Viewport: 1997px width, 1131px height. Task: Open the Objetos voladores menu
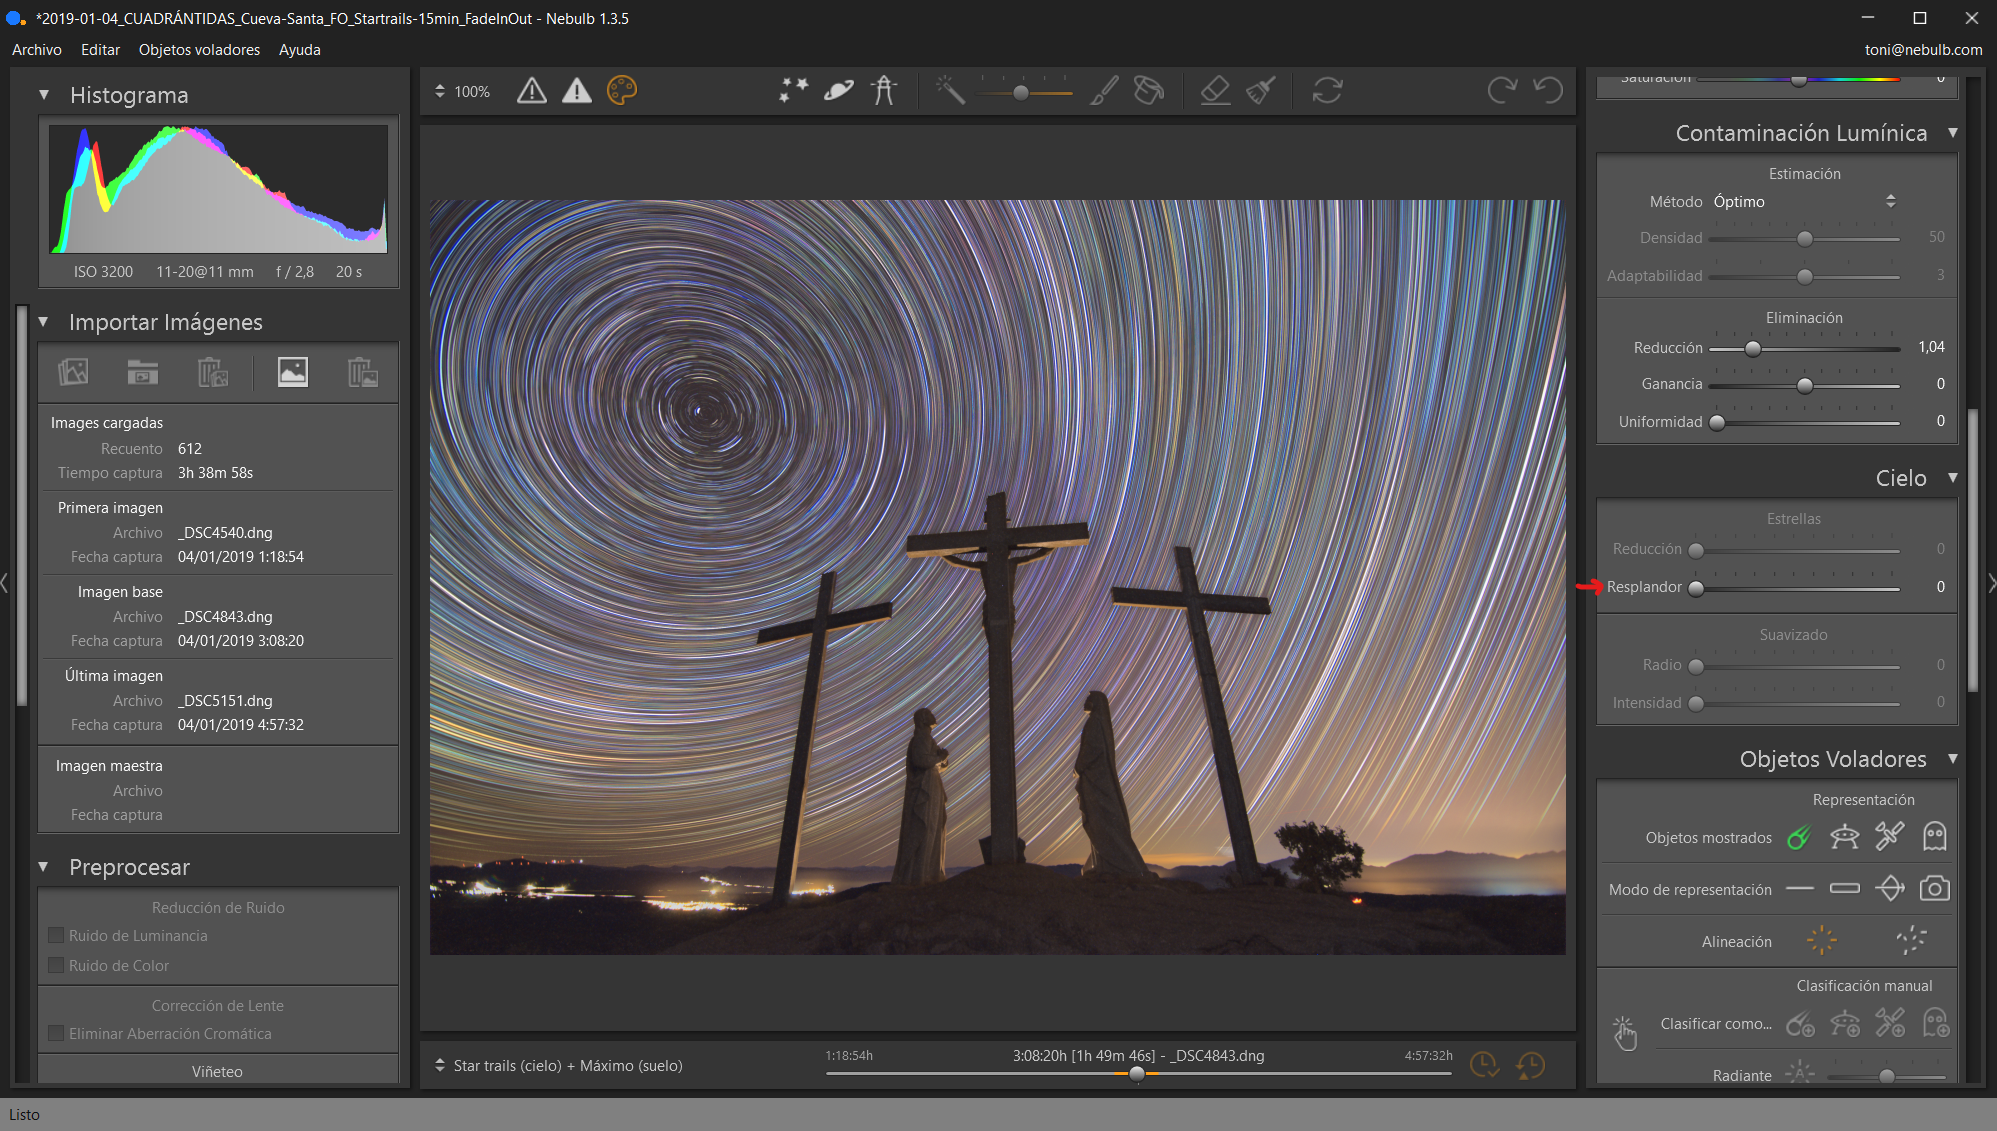199,50
